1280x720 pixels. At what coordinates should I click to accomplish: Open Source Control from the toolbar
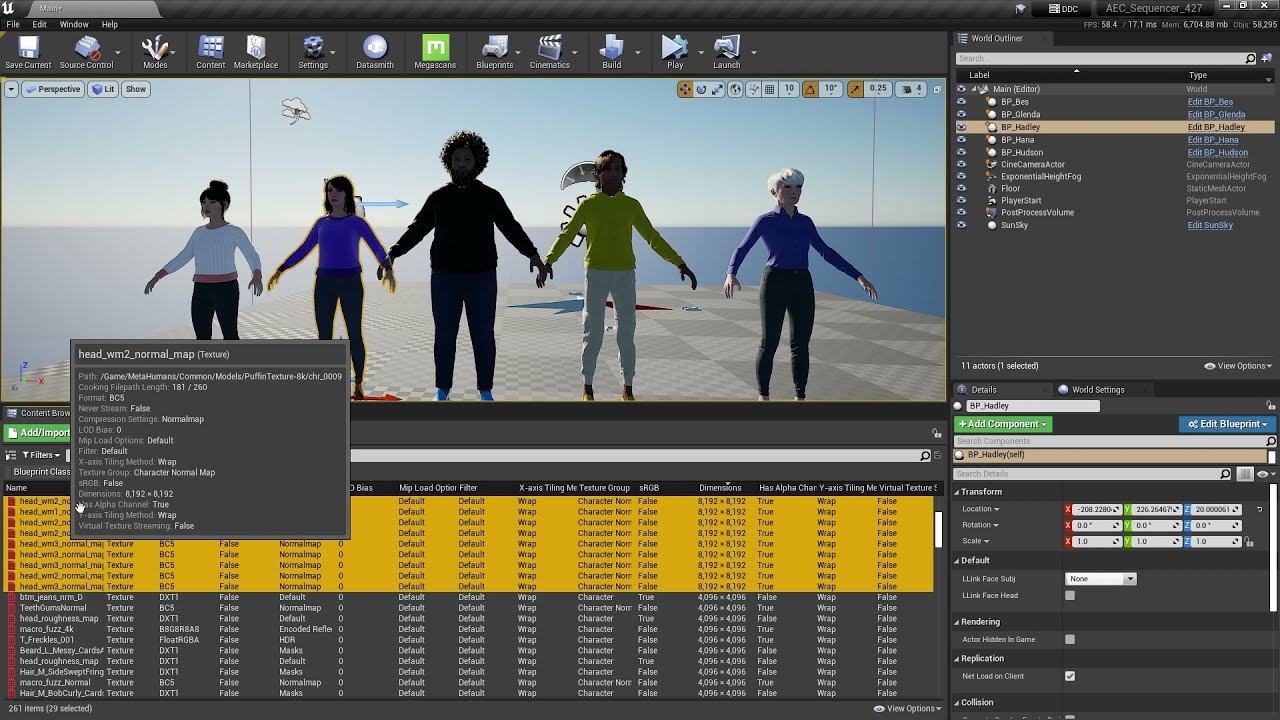[87, 52]
